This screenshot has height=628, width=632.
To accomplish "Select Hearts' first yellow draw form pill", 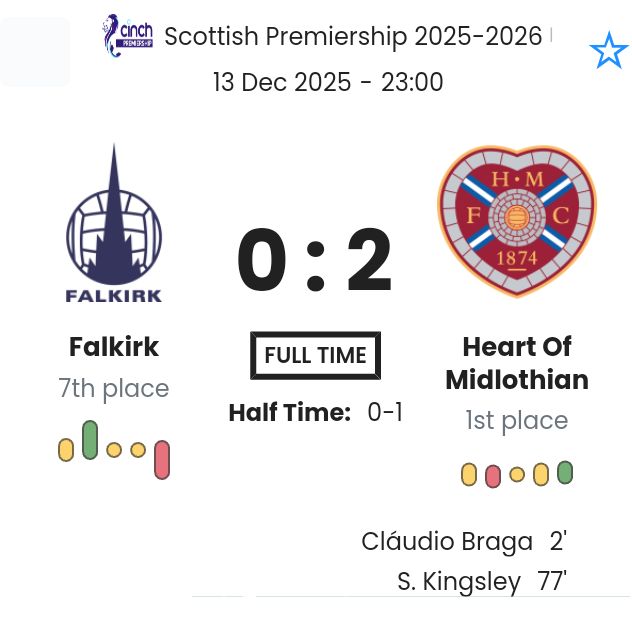I will coord(469,475).
